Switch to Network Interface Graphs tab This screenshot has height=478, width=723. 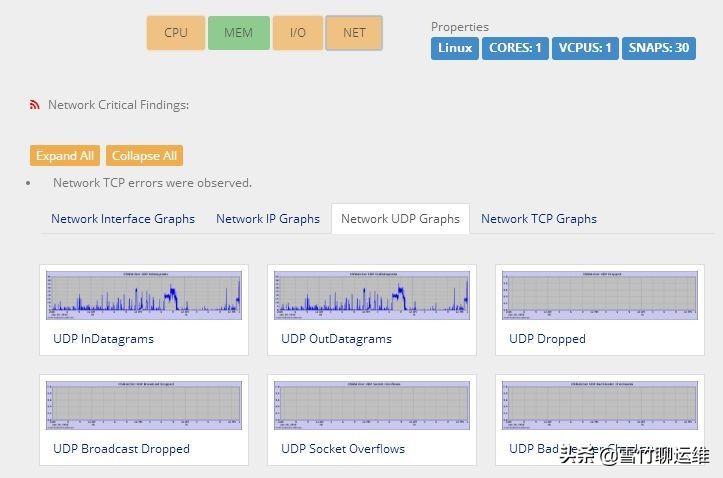(123, 218)
